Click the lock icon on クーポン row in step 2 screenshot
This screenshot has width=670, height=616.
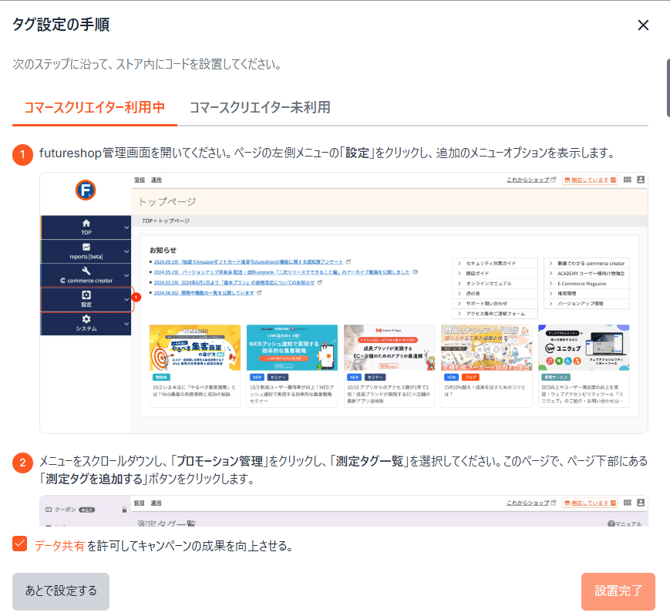coord(124,510)
